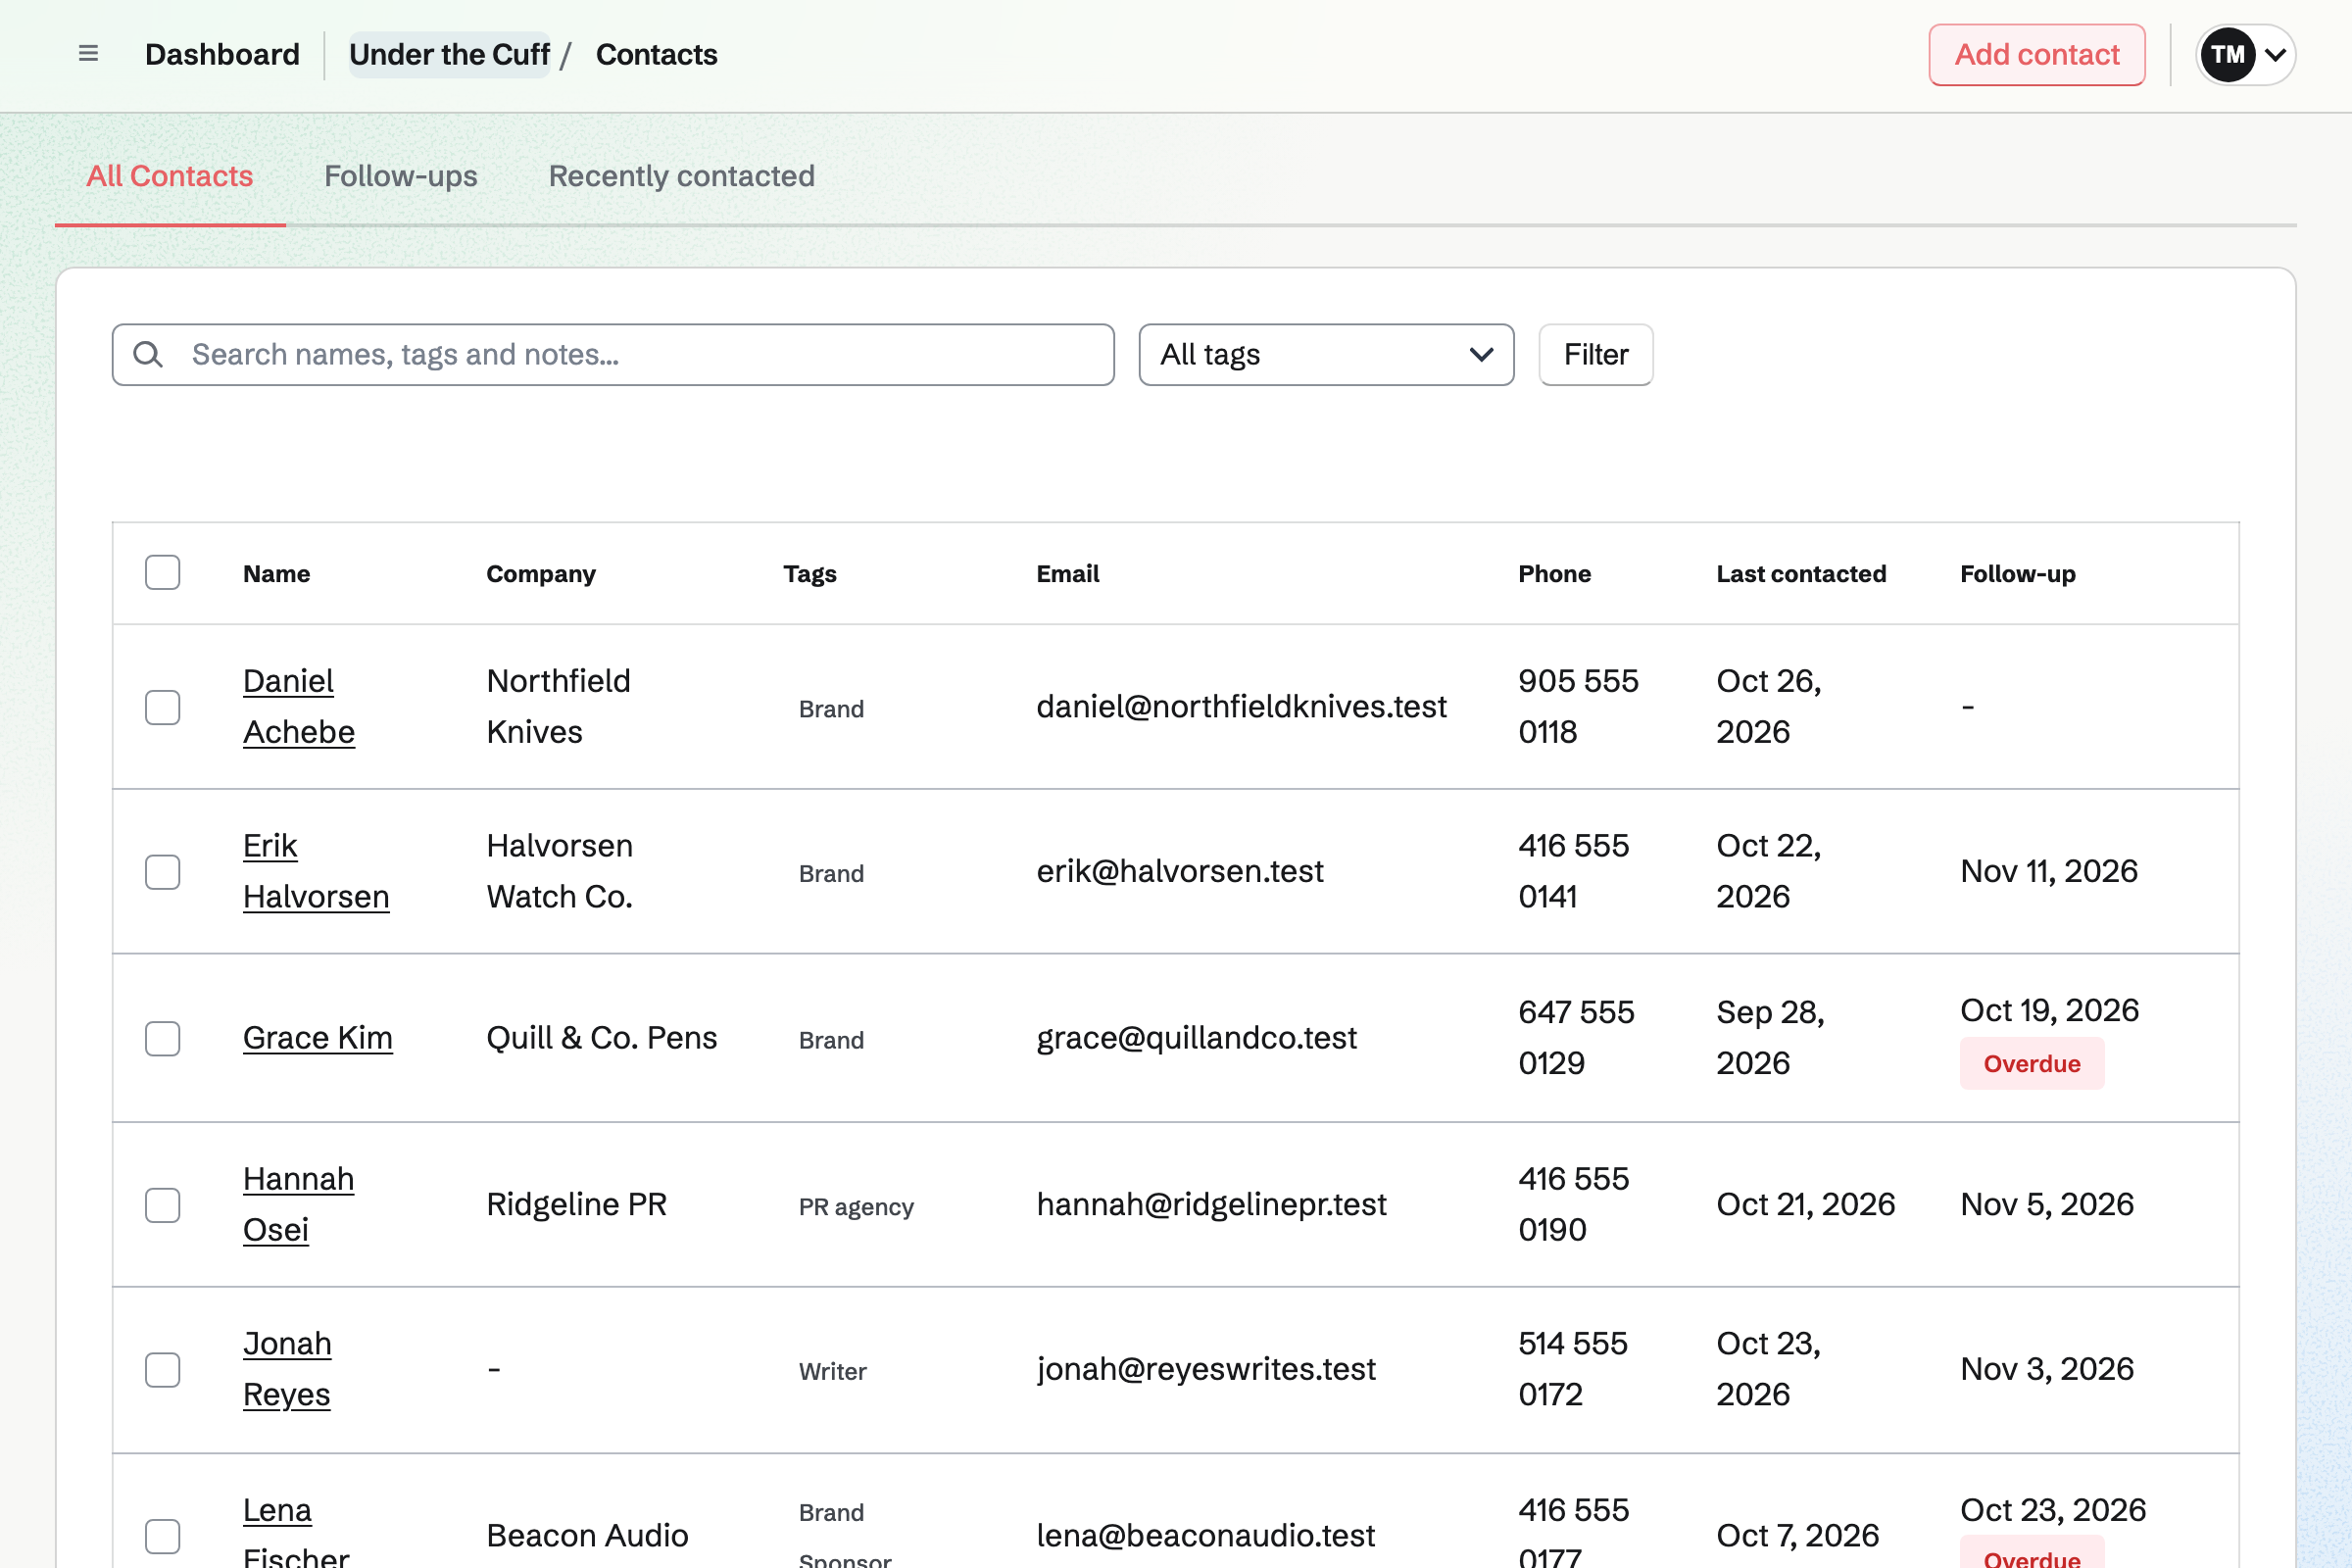Viewport: 2352px width, 1568px height.
Task: Open the hamburger menu icon
Action: (88, 54)
